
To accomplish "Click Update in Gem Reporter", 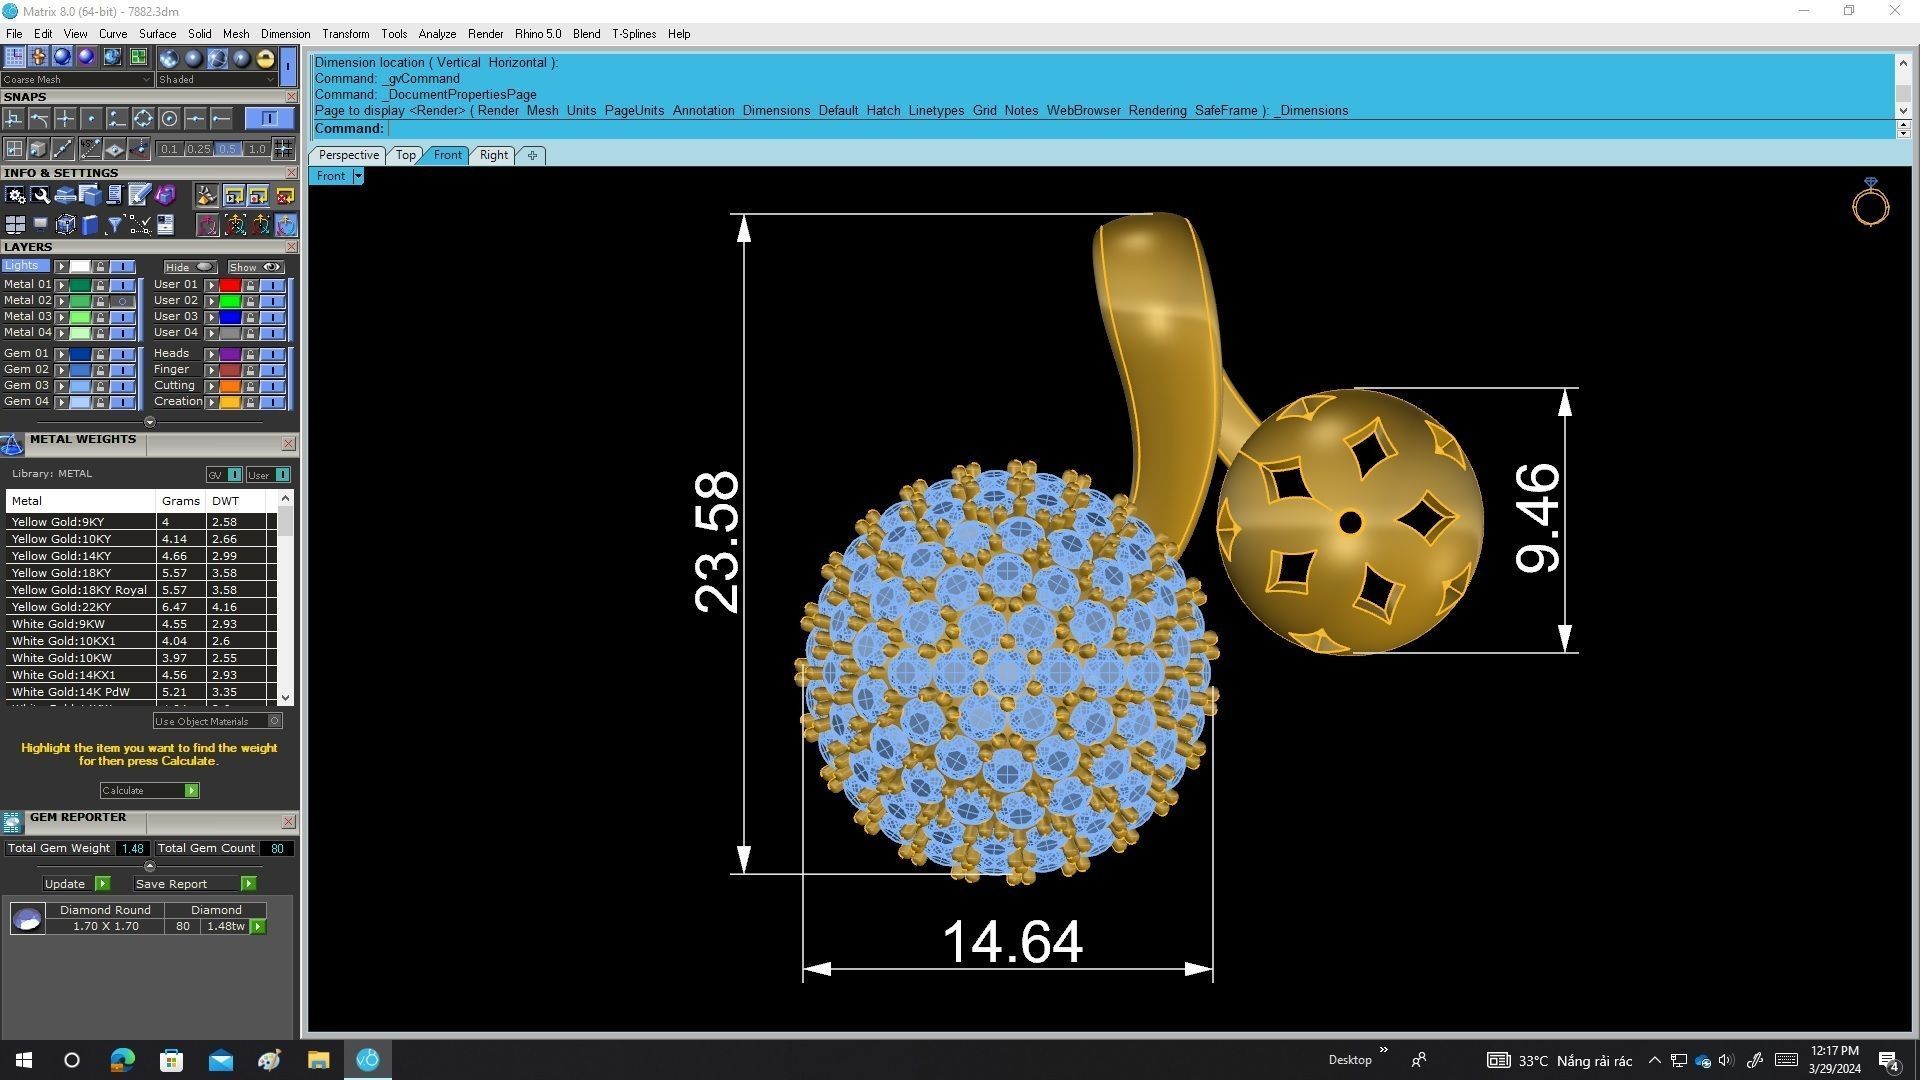I will coord(77,884).
